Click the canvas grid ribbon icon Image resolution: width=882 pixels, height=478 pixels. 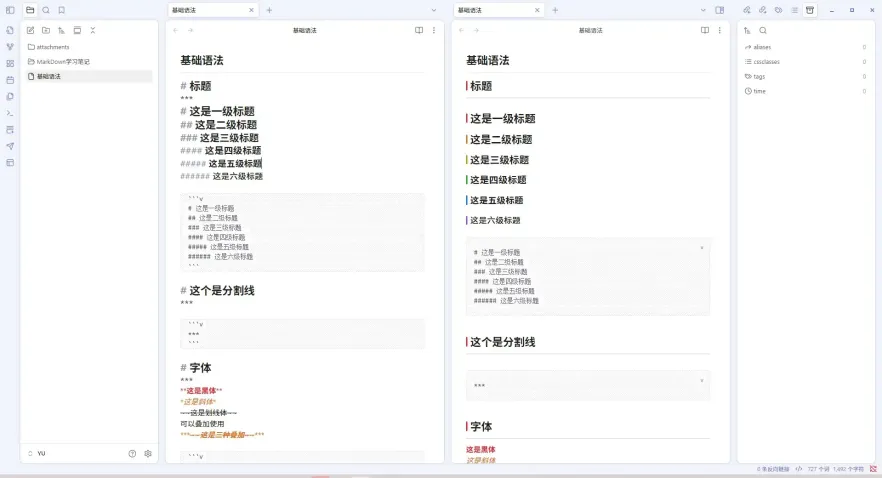pyautogui.click(x=10, y=64)
